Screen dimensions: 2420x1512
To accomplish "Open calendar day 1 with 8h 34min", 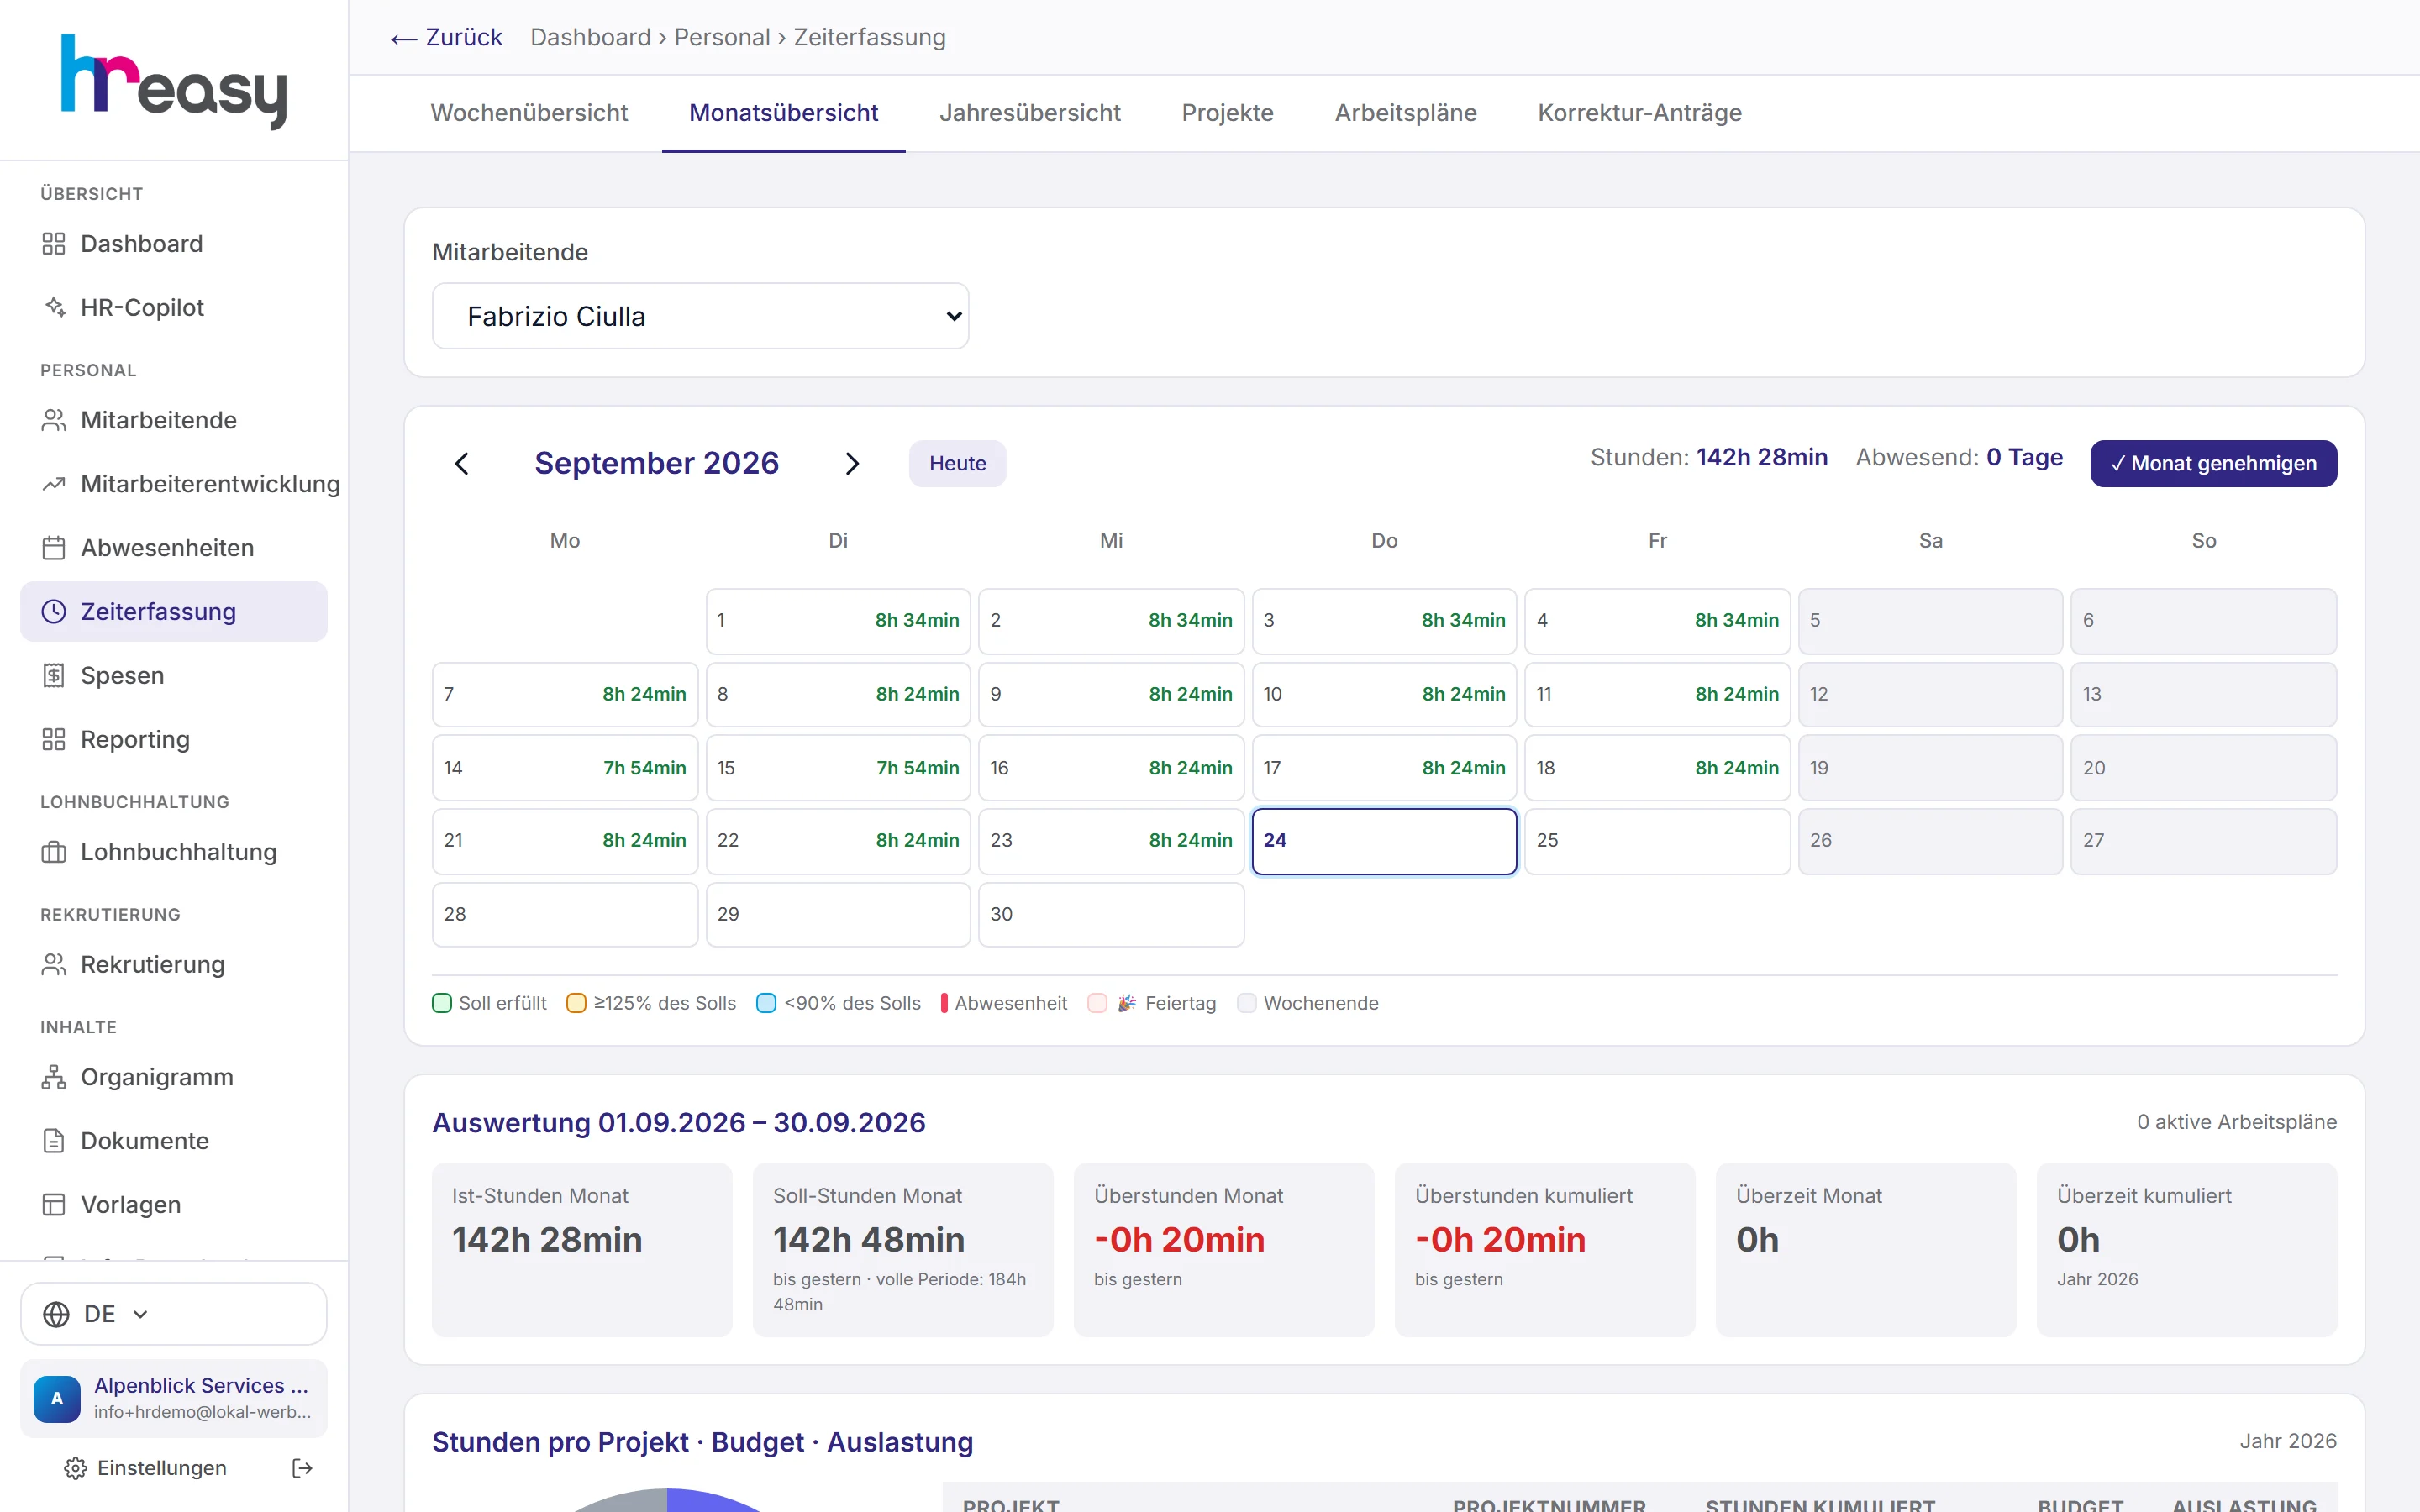I will pyautogui.click(x=838, y=621).
